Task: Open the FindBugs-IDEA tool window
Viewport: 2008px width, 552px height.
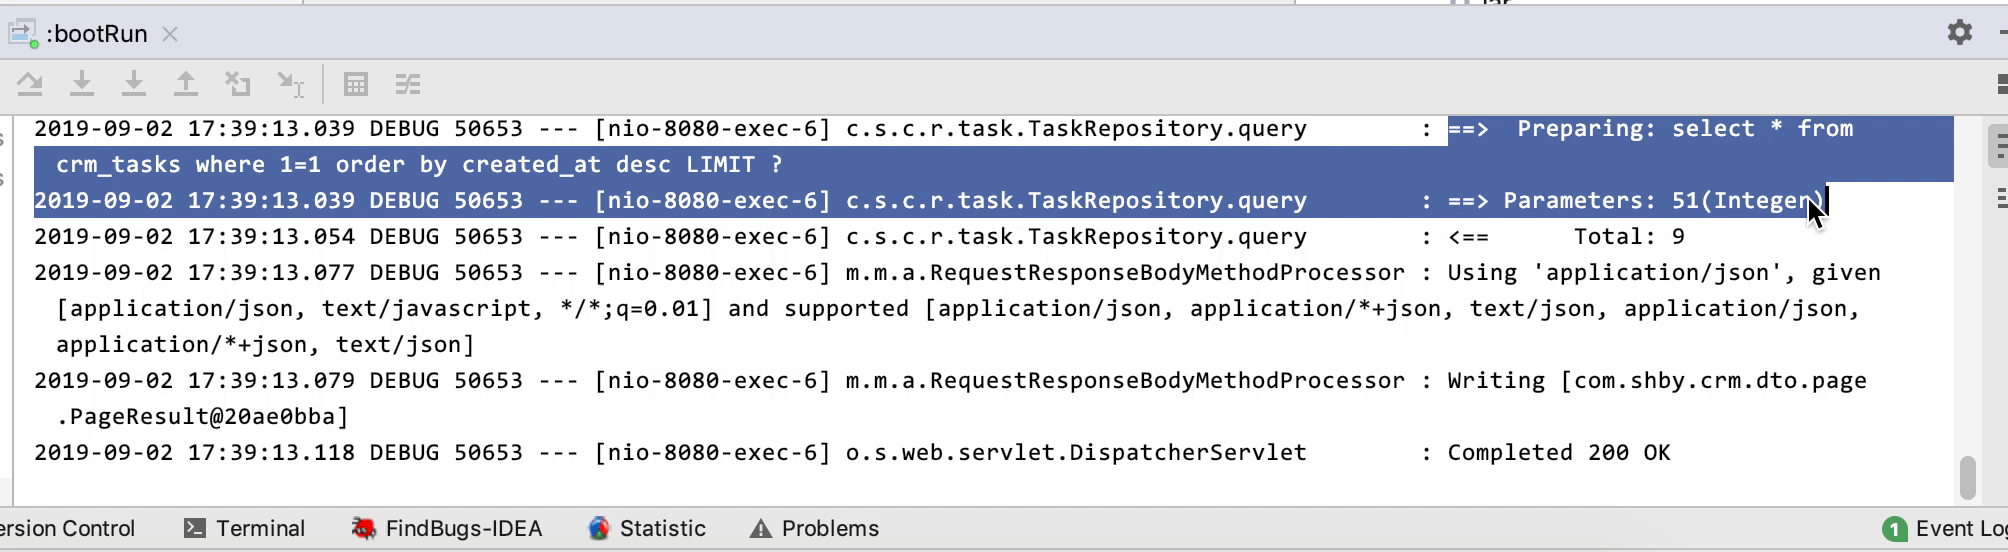Action: click(447, 529)
